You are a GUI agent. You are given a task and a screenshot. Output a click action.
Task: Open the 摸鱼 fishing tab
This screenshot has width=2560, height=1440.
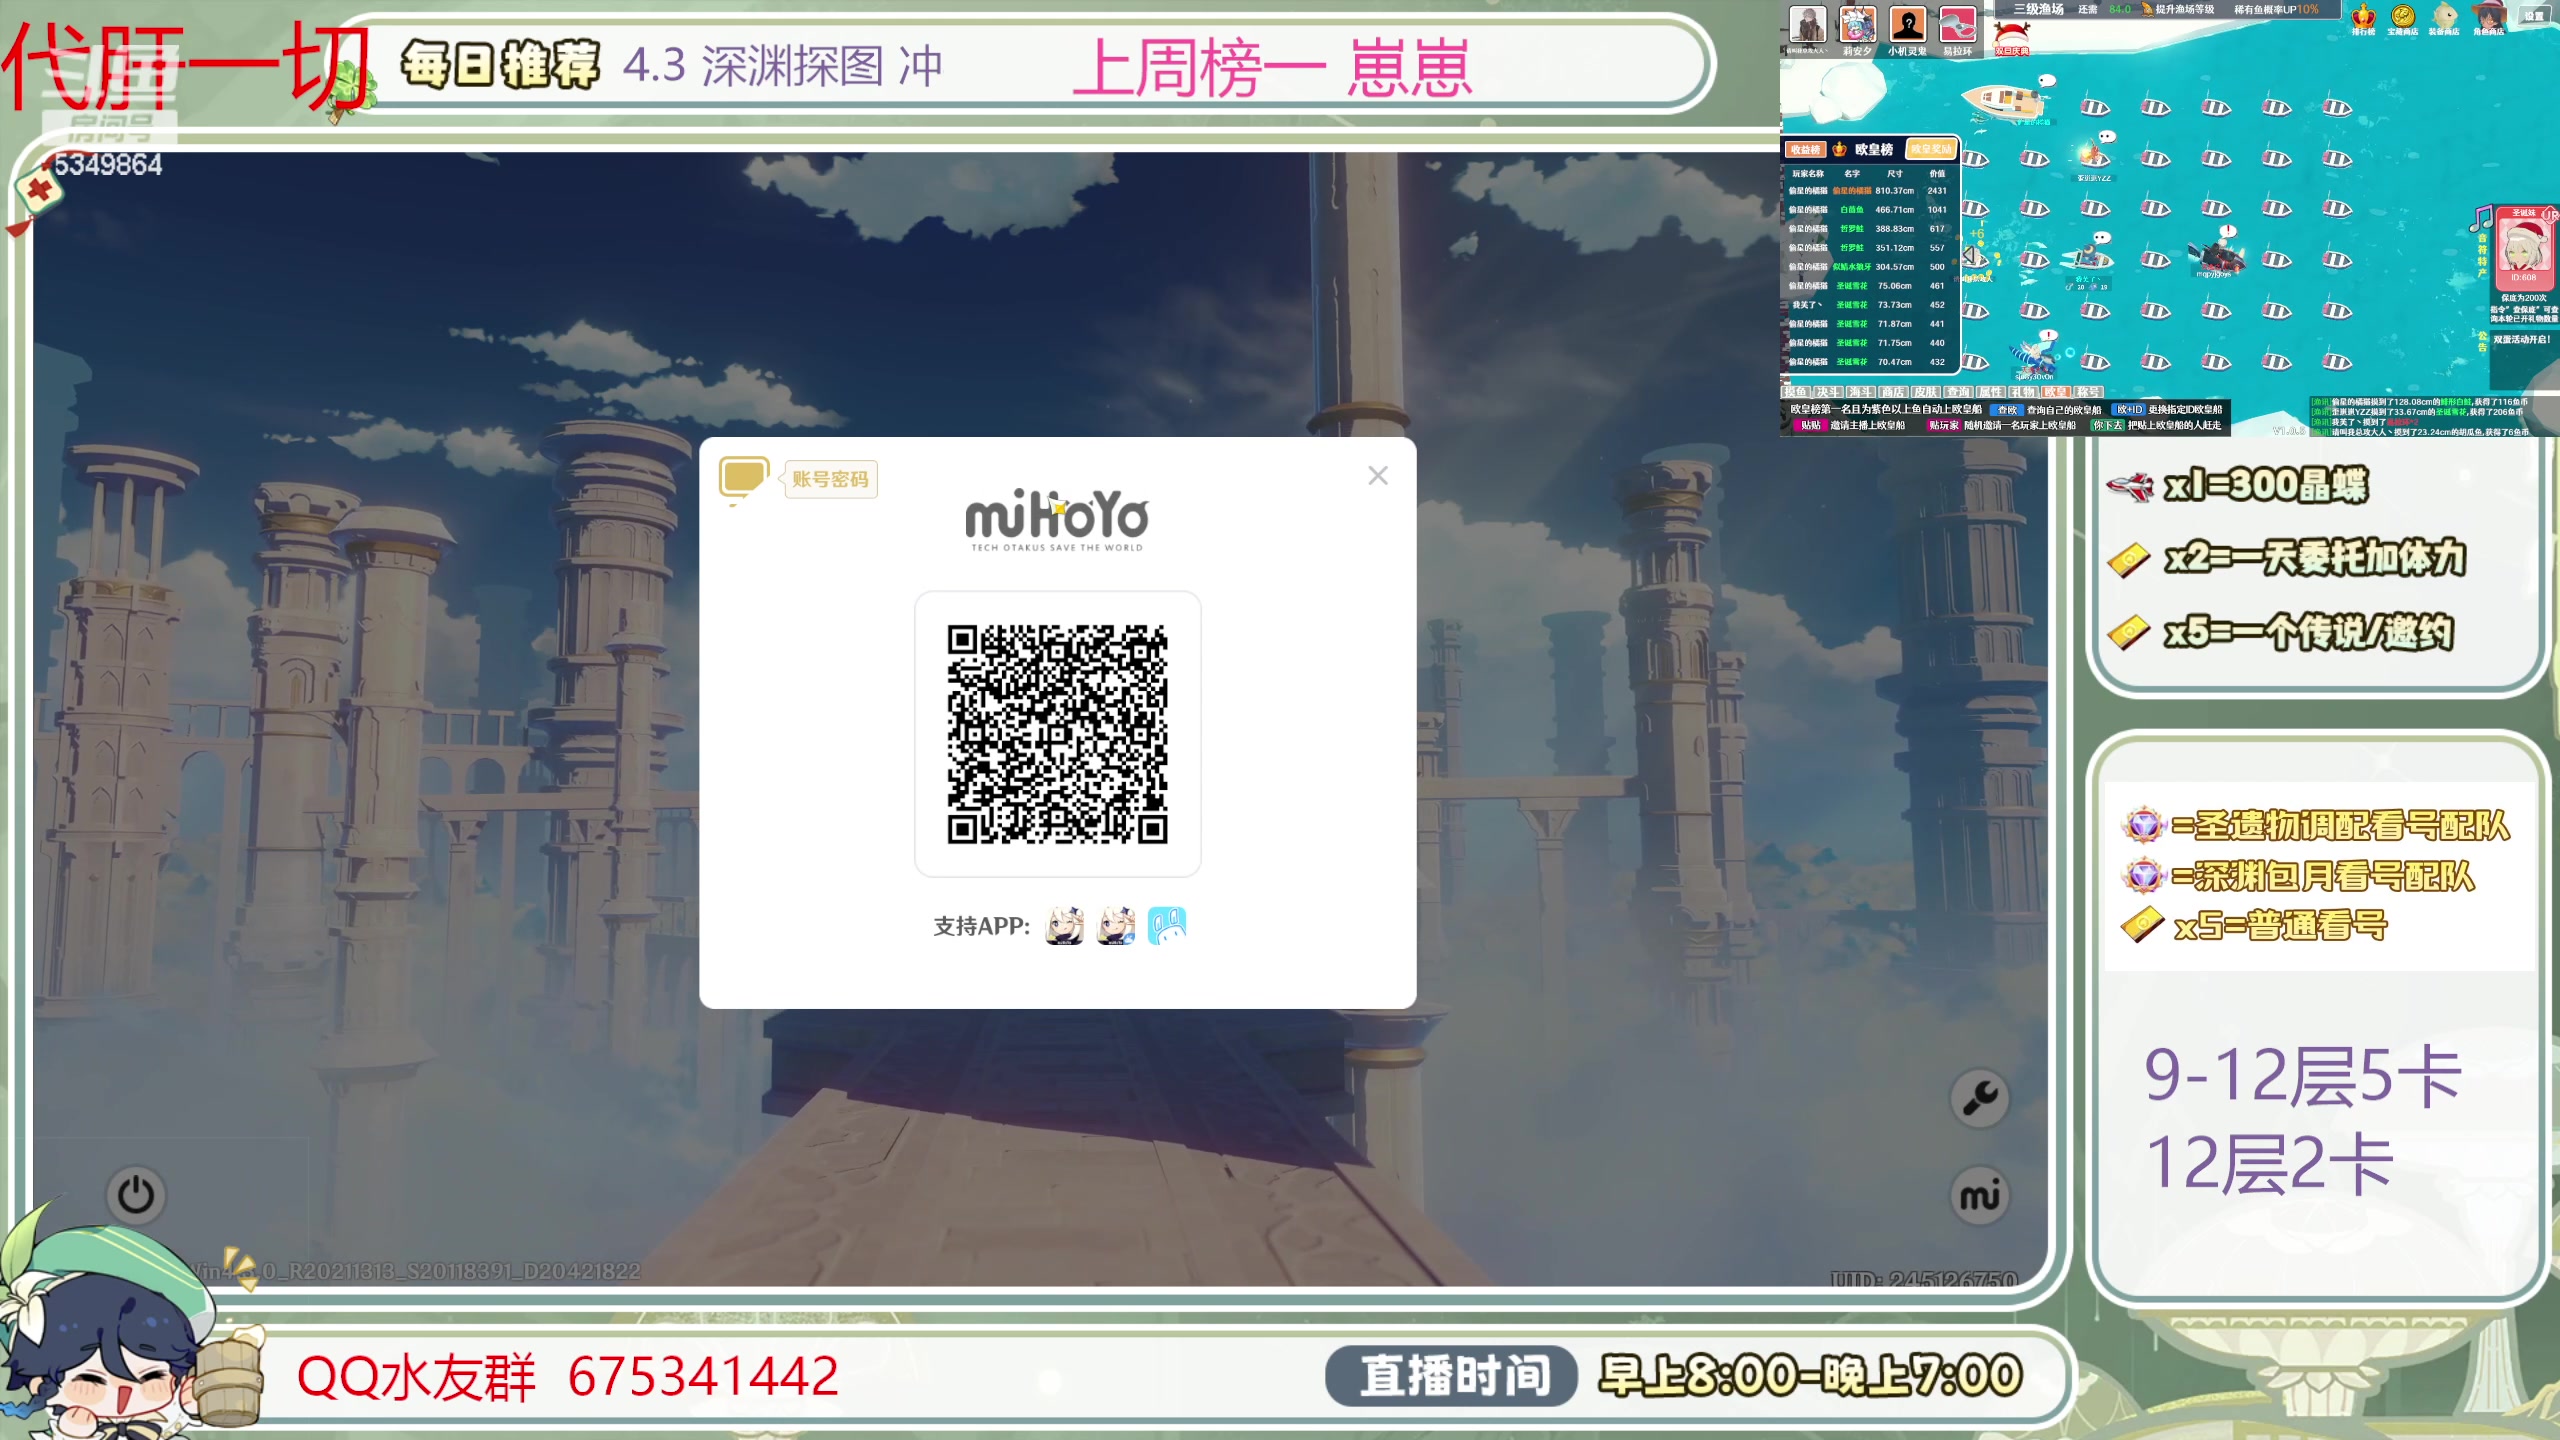tap(1795, 391)
